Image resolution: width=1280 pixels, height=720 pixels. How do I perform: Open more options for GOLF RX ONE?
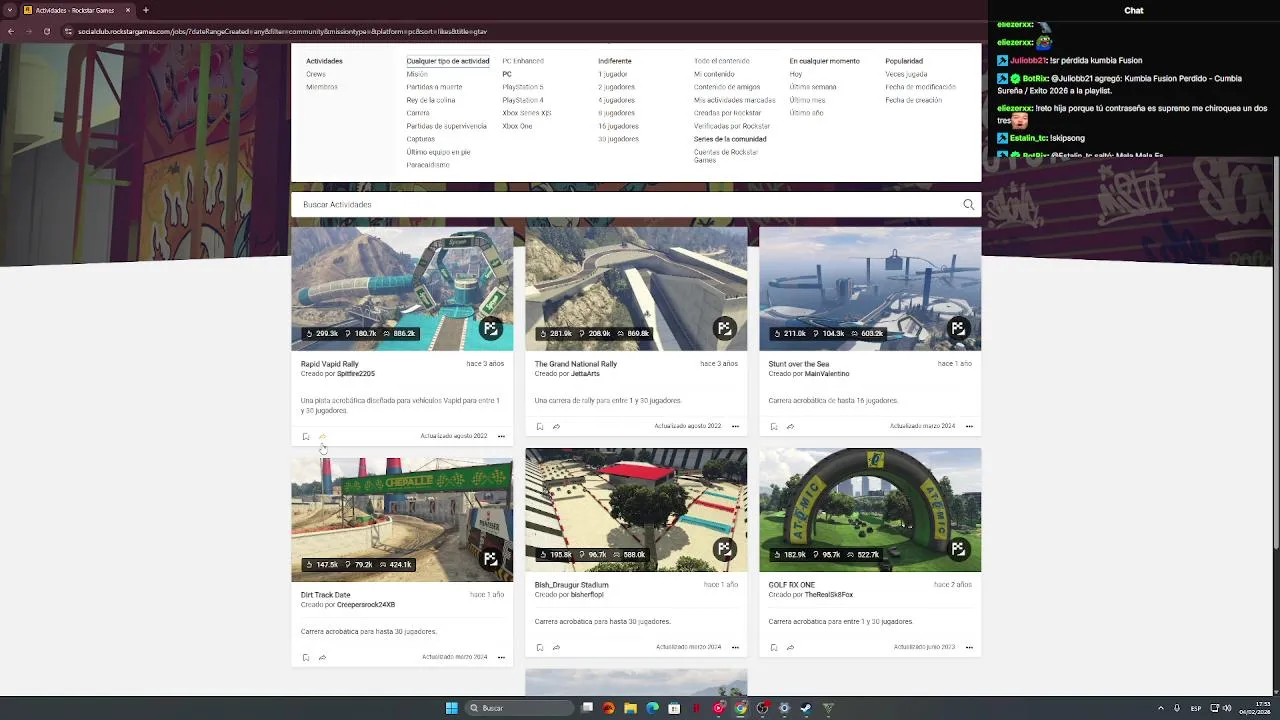pyautogui.click(x=969, y=647)
